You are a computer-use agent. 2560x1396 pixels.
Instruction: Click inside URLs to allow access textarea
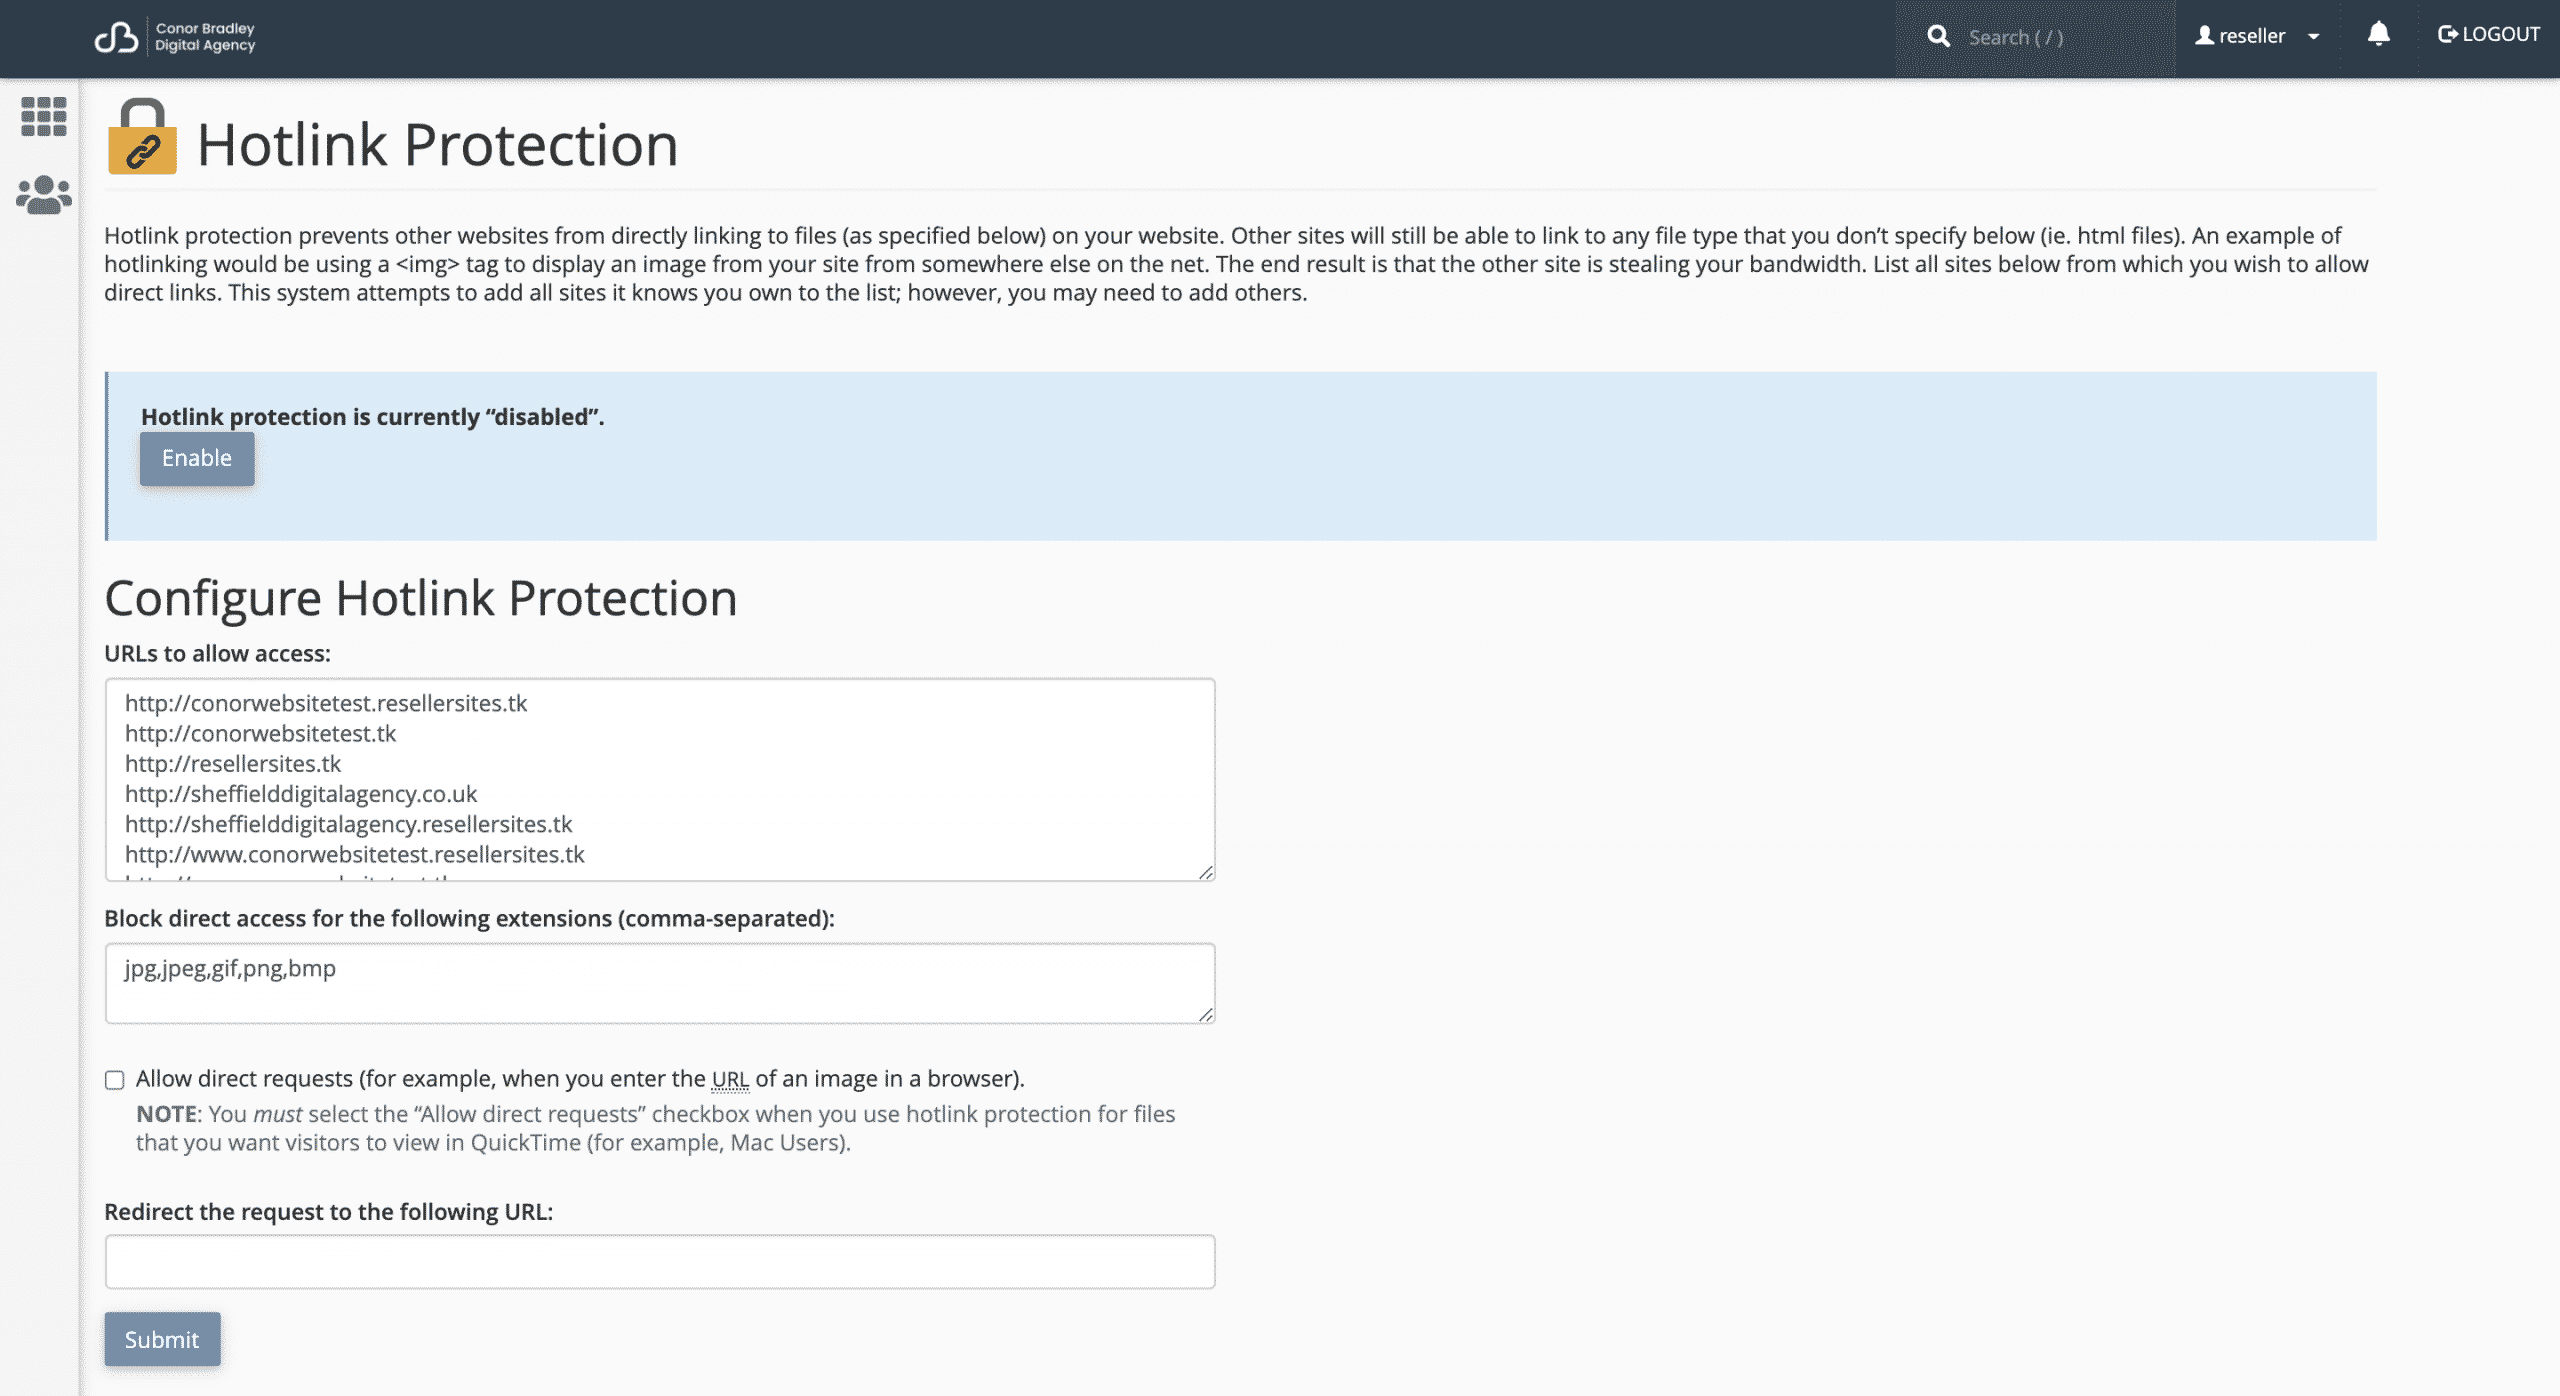pos(660,780)
